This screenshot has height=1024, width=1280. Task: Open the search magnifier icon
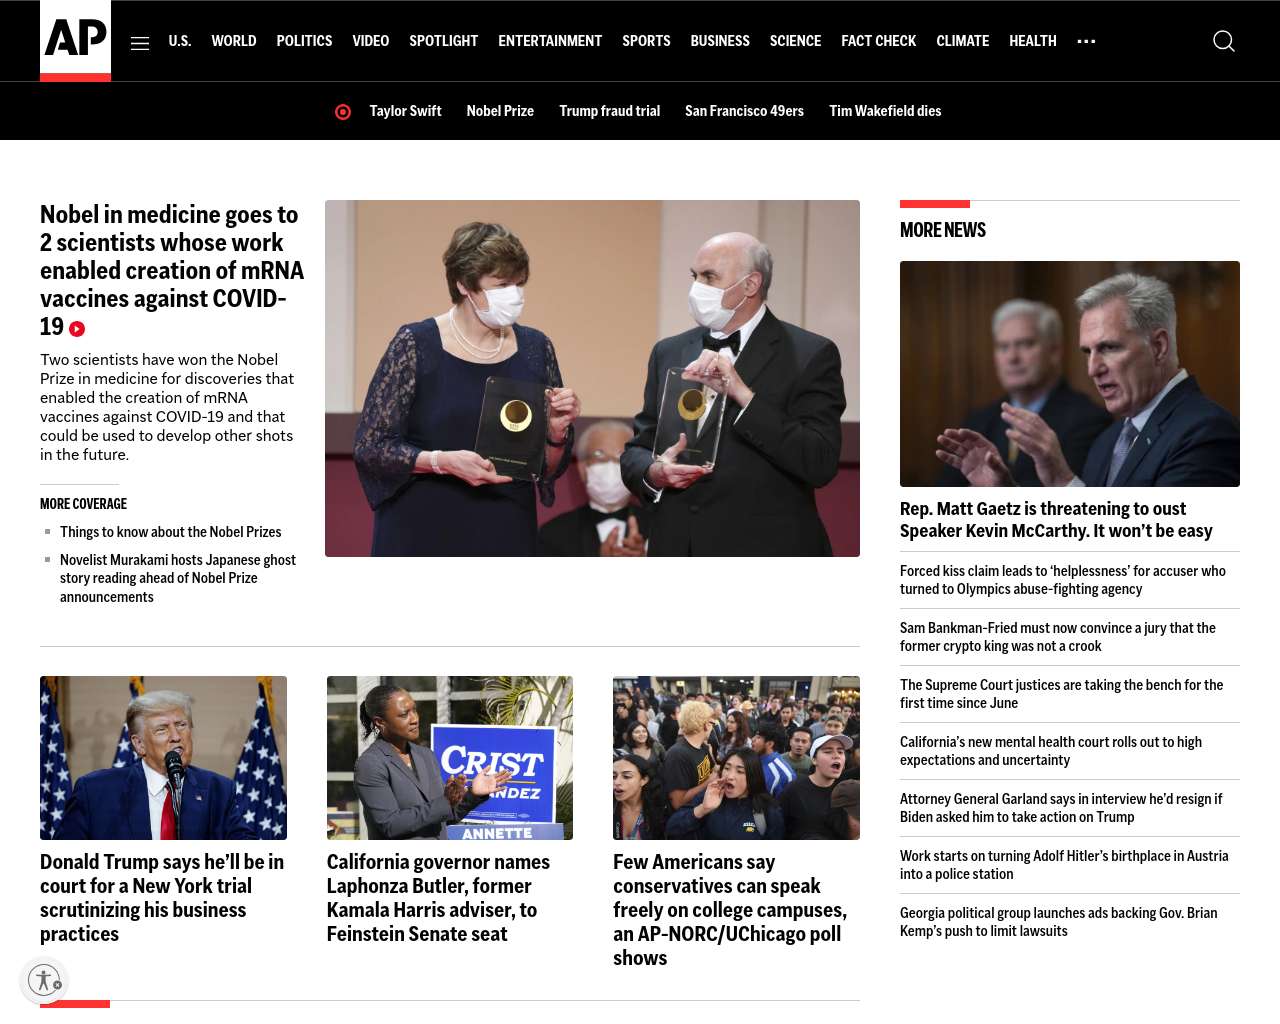pyautogui.click(x=1224, y=41)
